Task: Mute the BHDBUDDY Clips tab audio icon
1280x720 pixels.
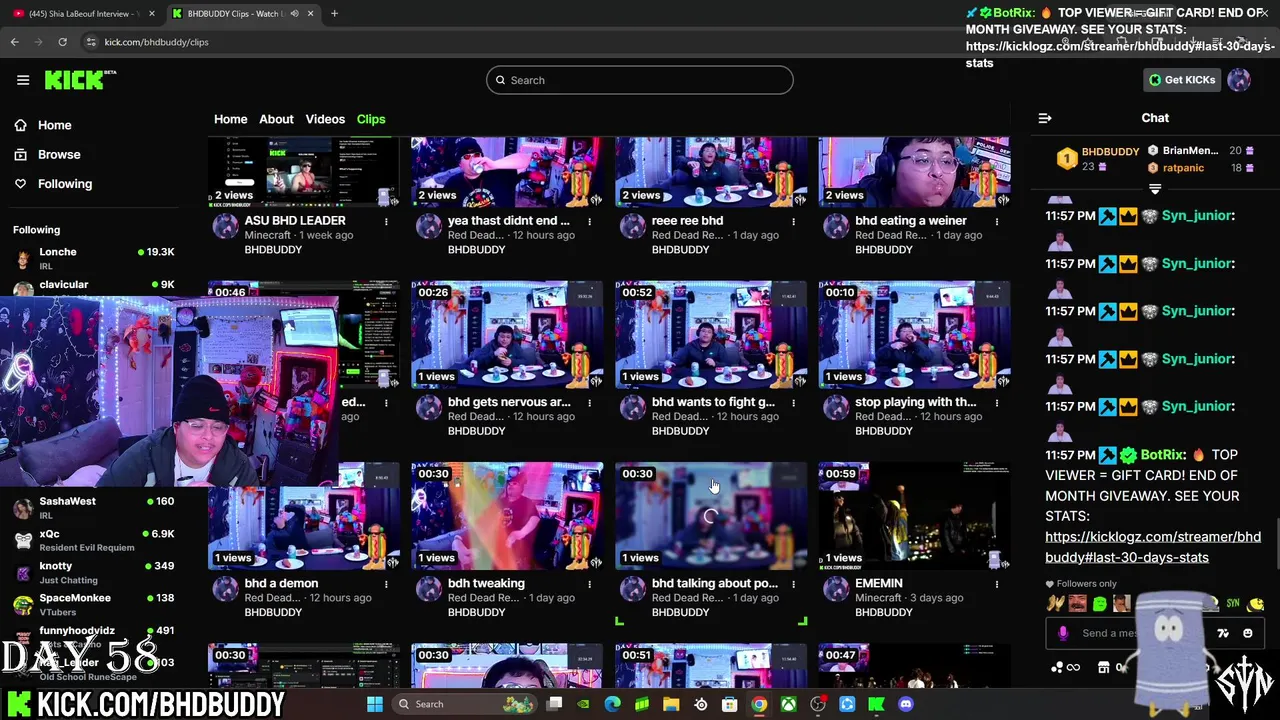Action: click(294, 14)
